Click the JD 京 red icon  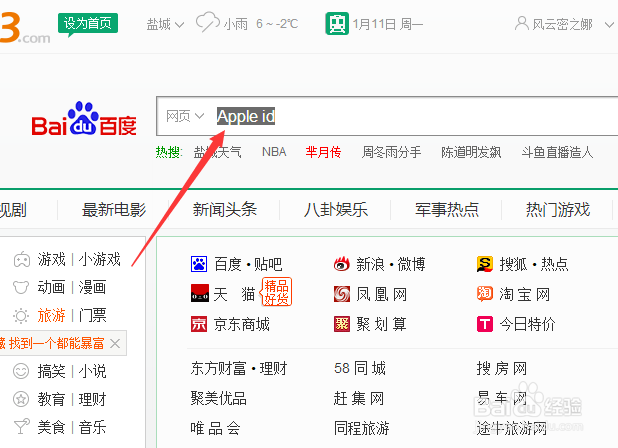pos(199,324)
